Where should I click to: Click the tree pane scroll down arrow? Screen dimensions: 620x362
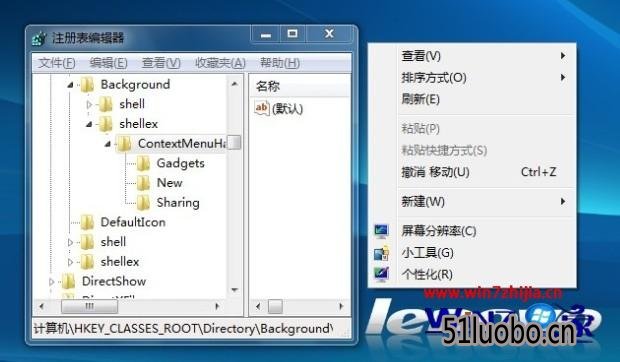tap(234, 290)
